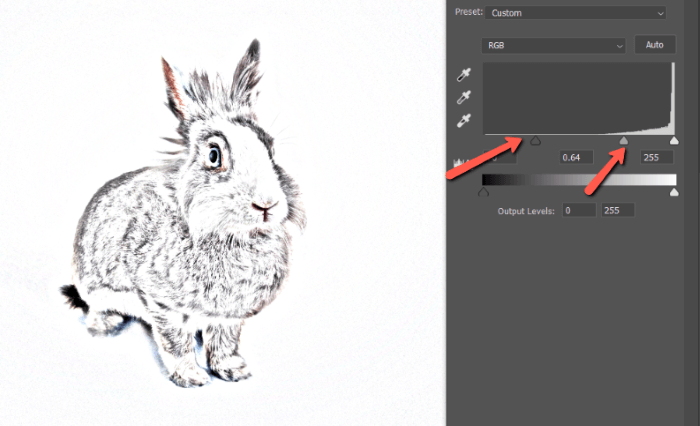Viewport: 700px width, 426px height.
Task: Click the output levels gradient bar
Action: click(x=579, y=180)
